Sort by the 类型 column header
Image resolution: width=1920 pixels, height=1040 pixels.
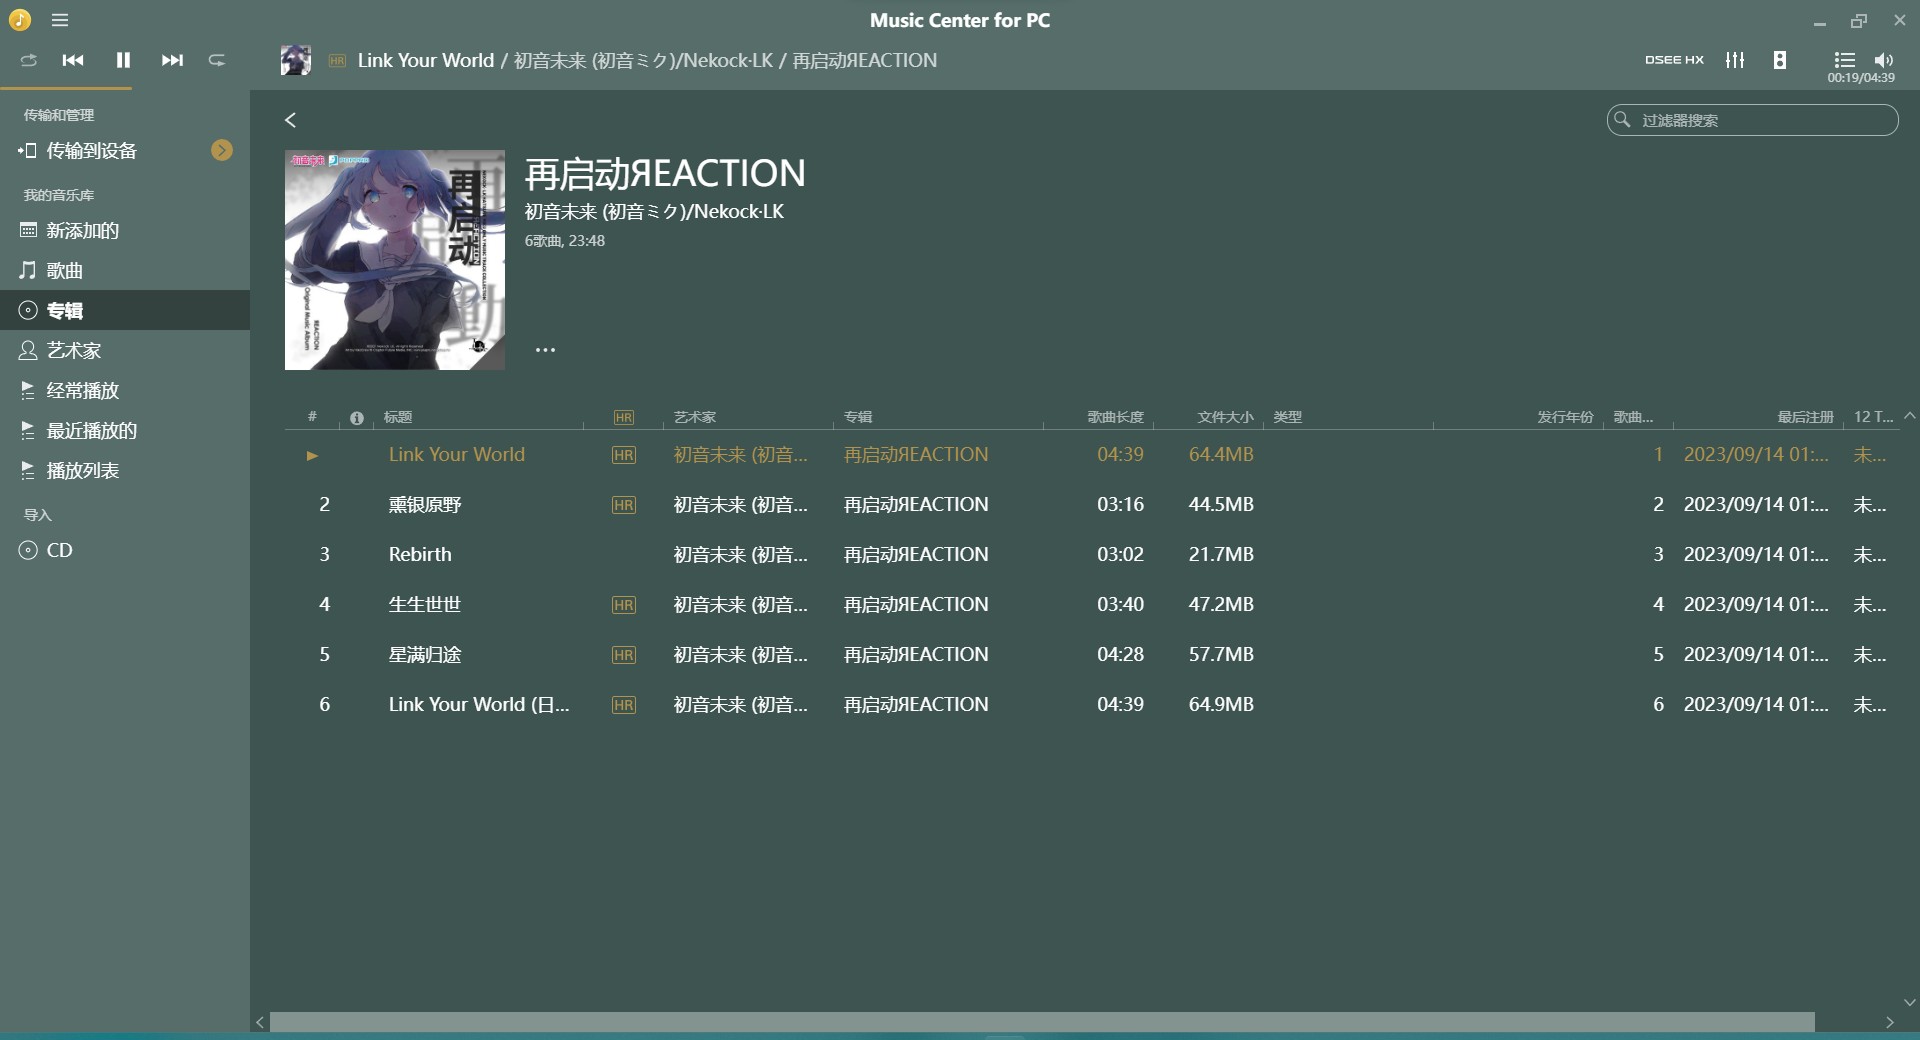[x=1288, y=417]
